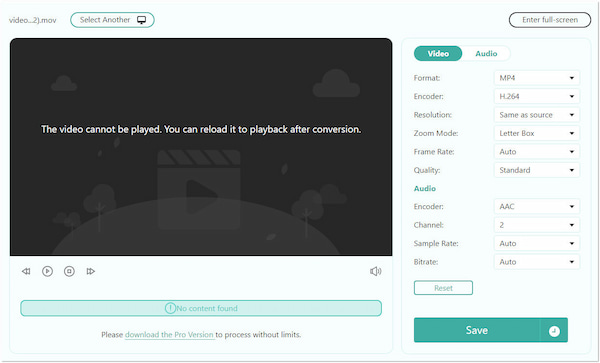Click the play button icon
The height and width of the screenshot is (363, 600).
coord(47,271)
